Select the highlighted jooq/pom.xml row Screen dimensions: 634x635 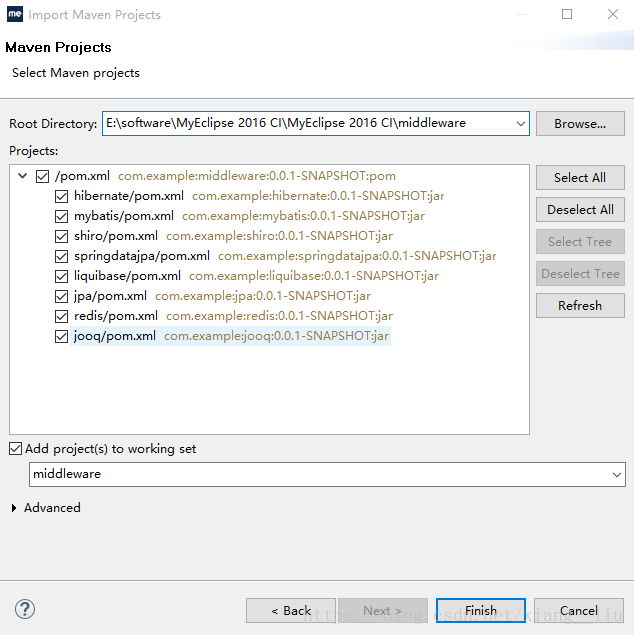(x=231, y=336)
